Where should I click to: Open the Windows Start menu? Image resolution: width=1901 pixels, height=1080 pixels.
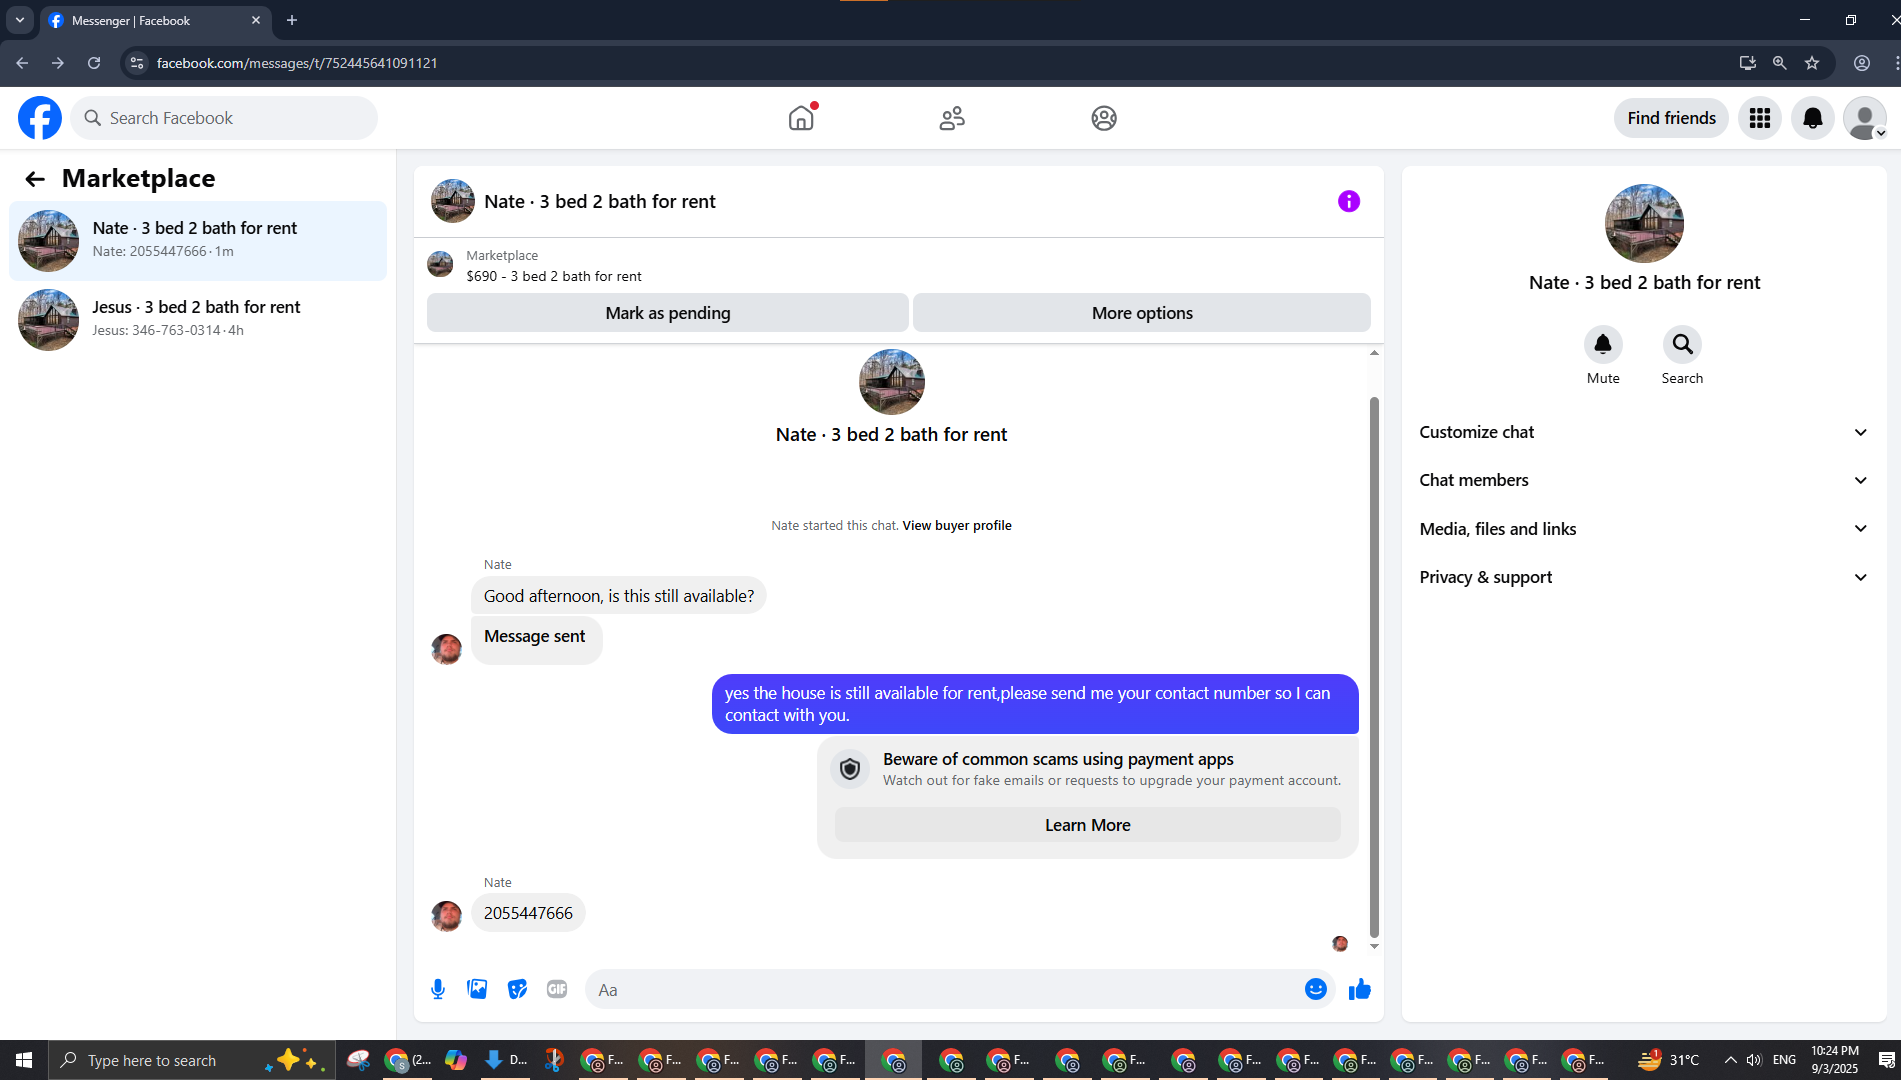tap(24, 1060)
